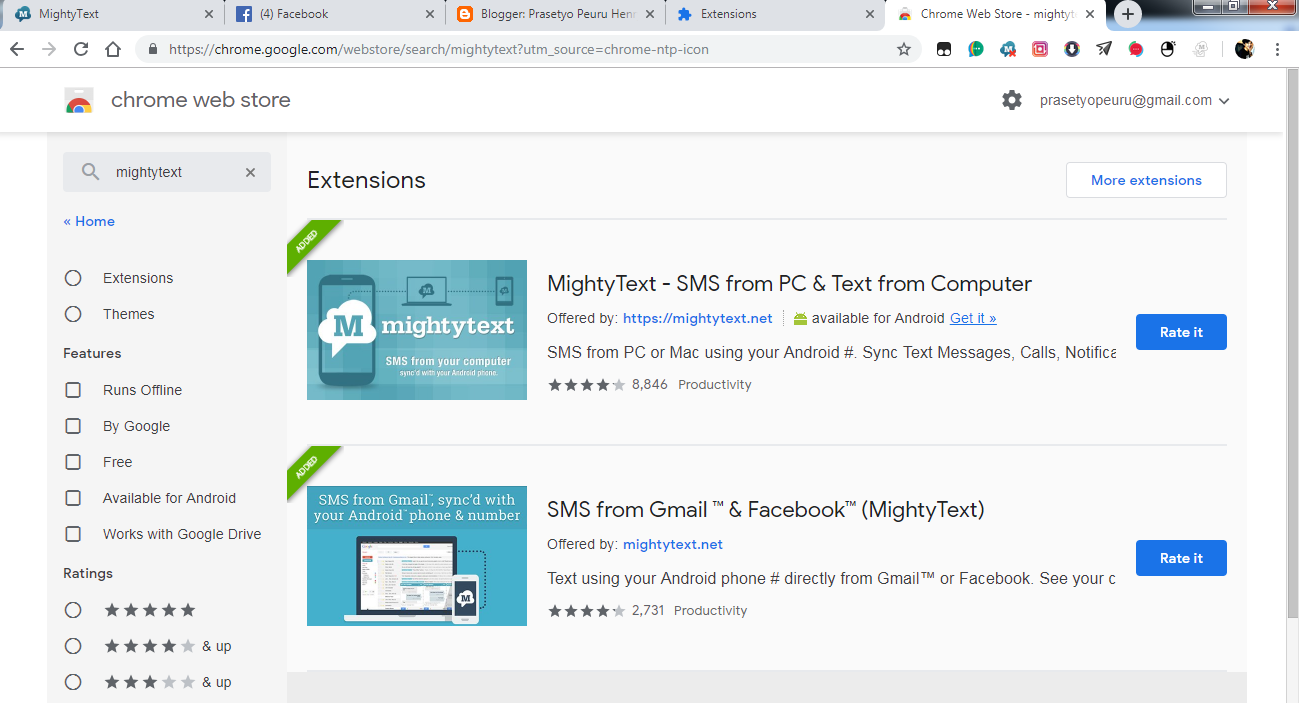1299x703 pixels.
Task: Select the Chrome Web Store tab
Action: click(x=995, y=14)
